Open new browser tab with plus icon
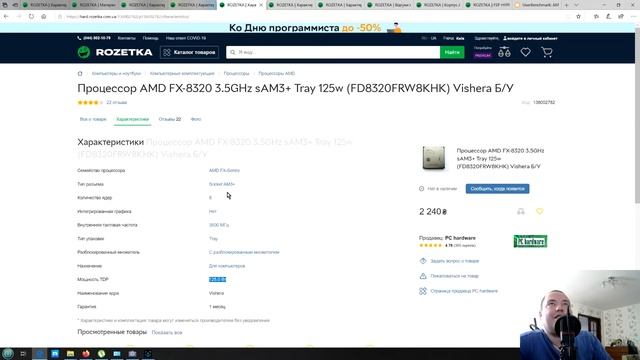This screenshot has height=360, width=640. click(567, 5)
